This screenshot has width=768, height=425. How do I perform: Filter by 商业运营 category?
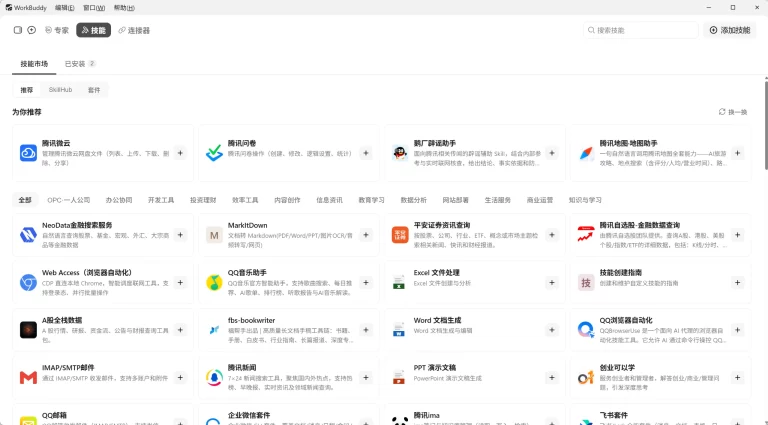click(x=540, y=200)
